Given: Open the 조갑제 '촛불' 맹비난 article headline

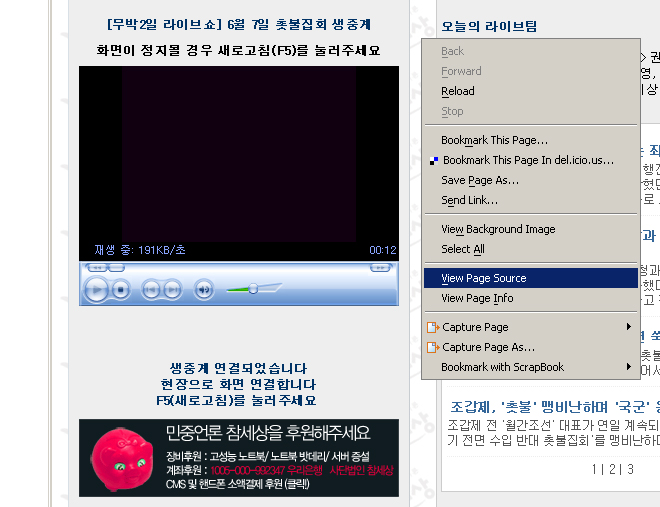Looking at the screenshot, I should coord(555,407).
